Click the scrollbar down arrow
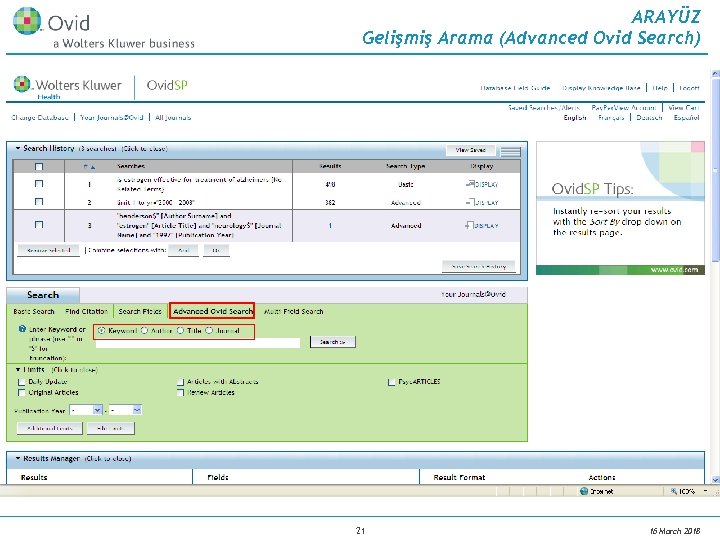 point(715,480)
